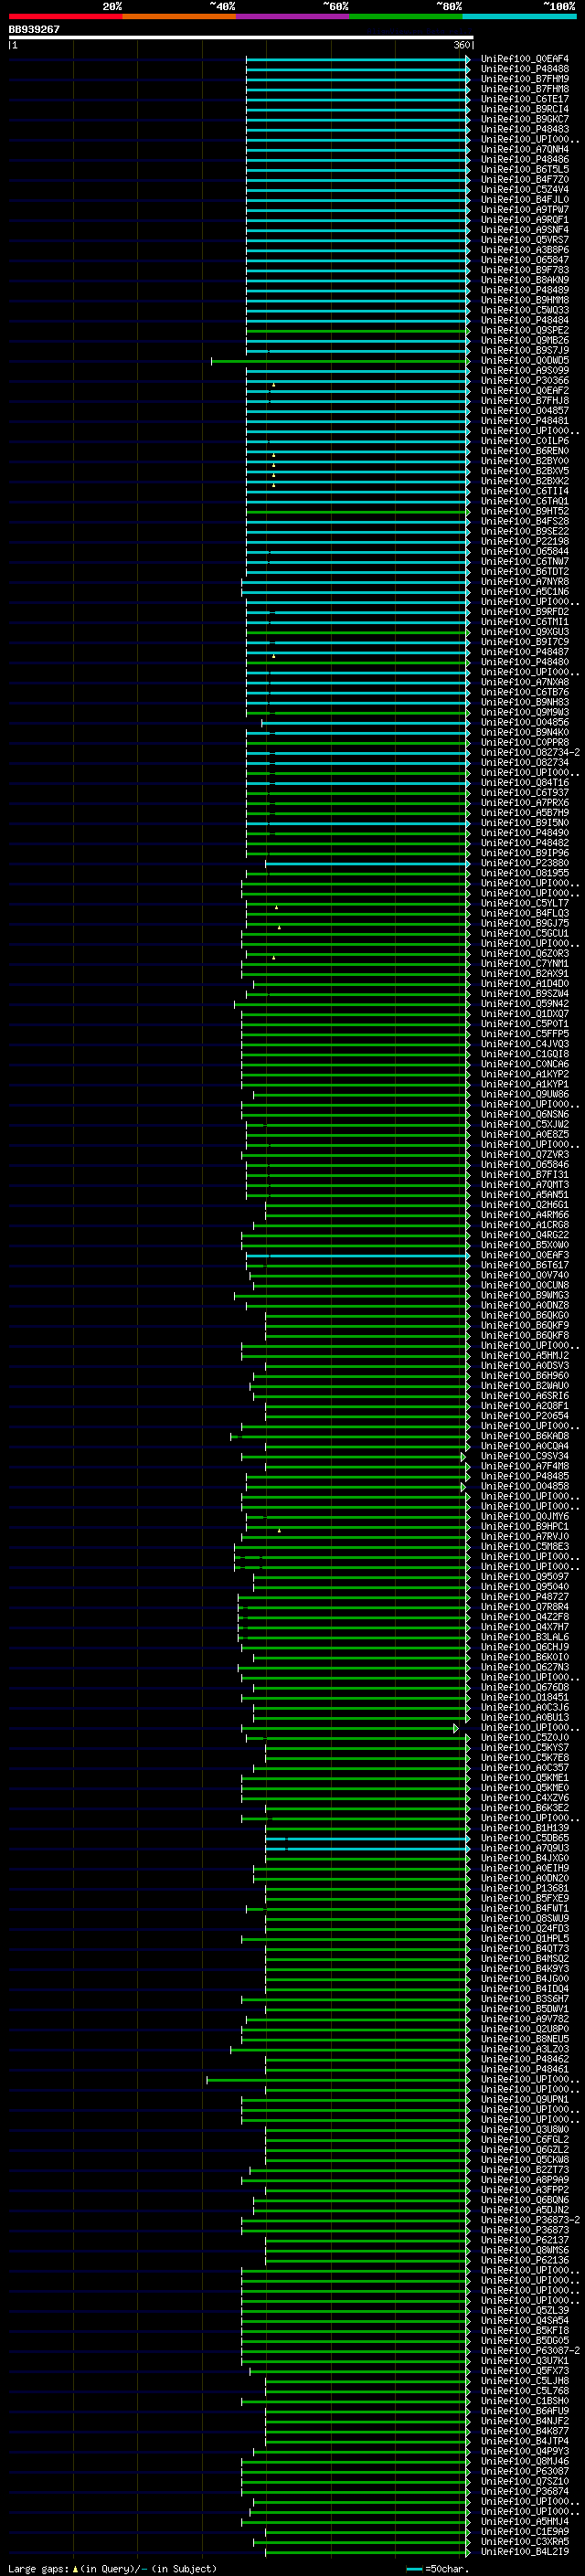This screenshot has height=2576, width=585.
Task: Select hit UniRef100_B6T5L5
Action: pyautogui.click(x=525, y=169)
